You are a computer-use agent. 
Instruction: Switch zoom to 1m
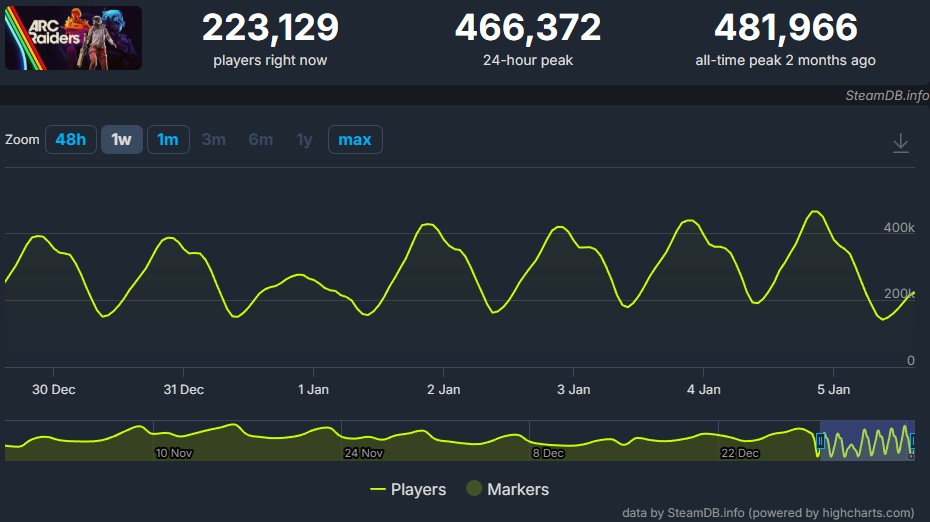(168, 140)
